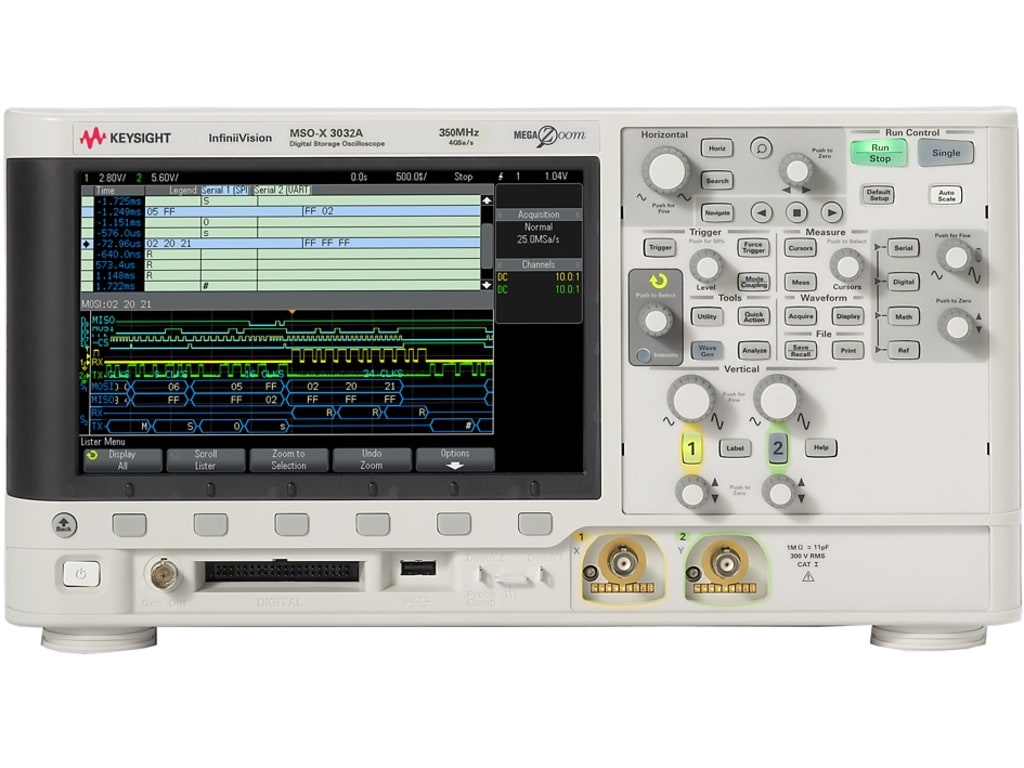Toggle channel 1 with the yellow key
This screenshot has width=1024, height=768.
(692, 448)
